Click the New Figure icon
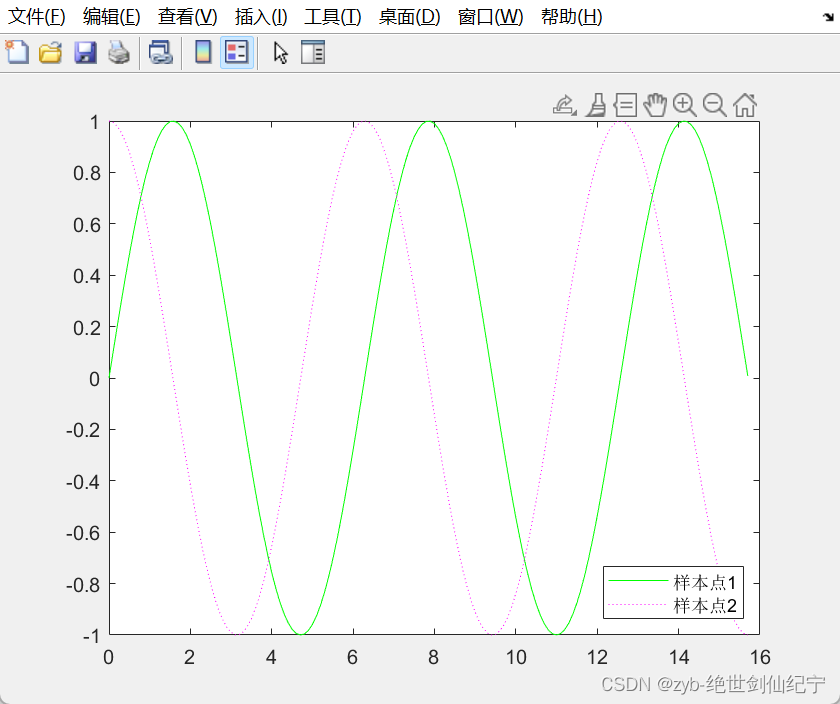840x704 pixels. (x=17, y=53)
